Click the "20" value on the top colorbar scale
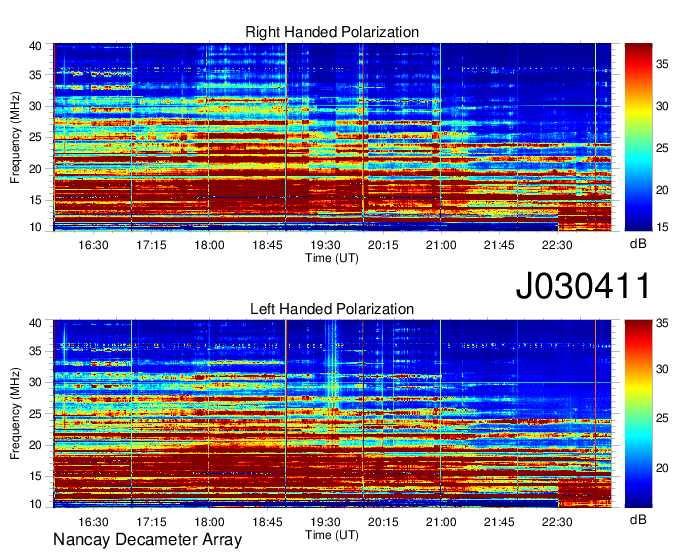The width and height of the screenshot is (680, 552). click(x=662, y=190)
